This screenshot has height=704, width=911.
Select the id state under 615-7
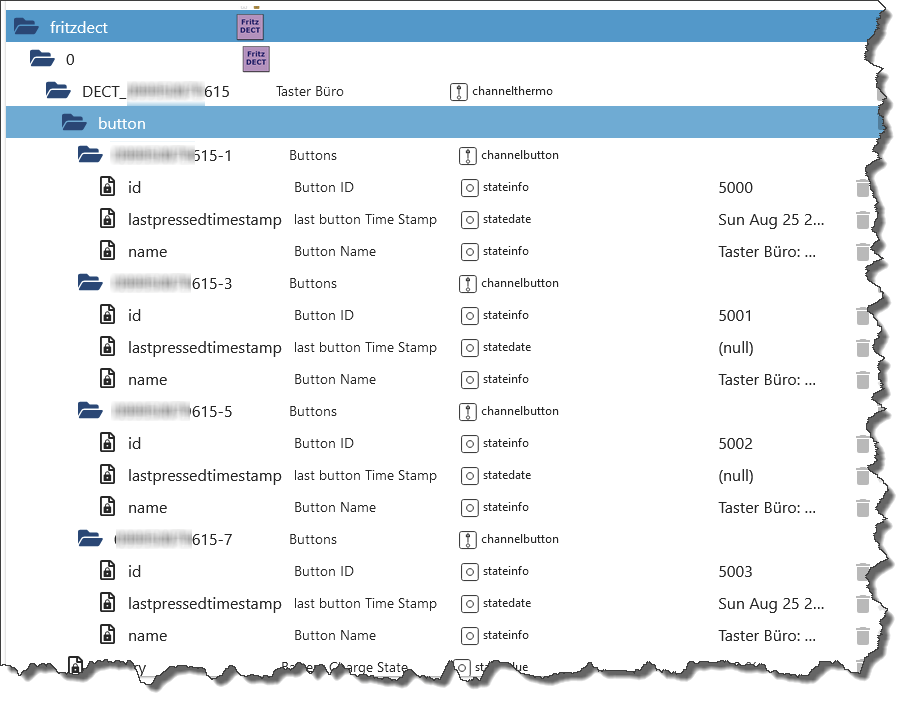(x=134, y=572)
